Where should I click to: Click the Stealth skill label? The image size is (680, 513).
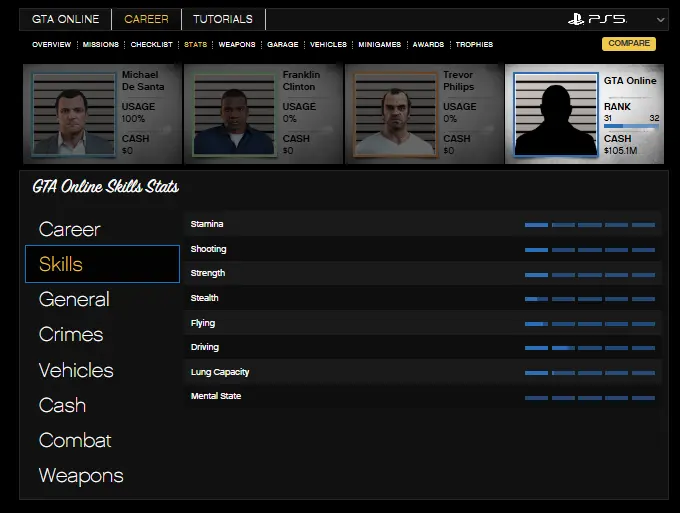204,298
